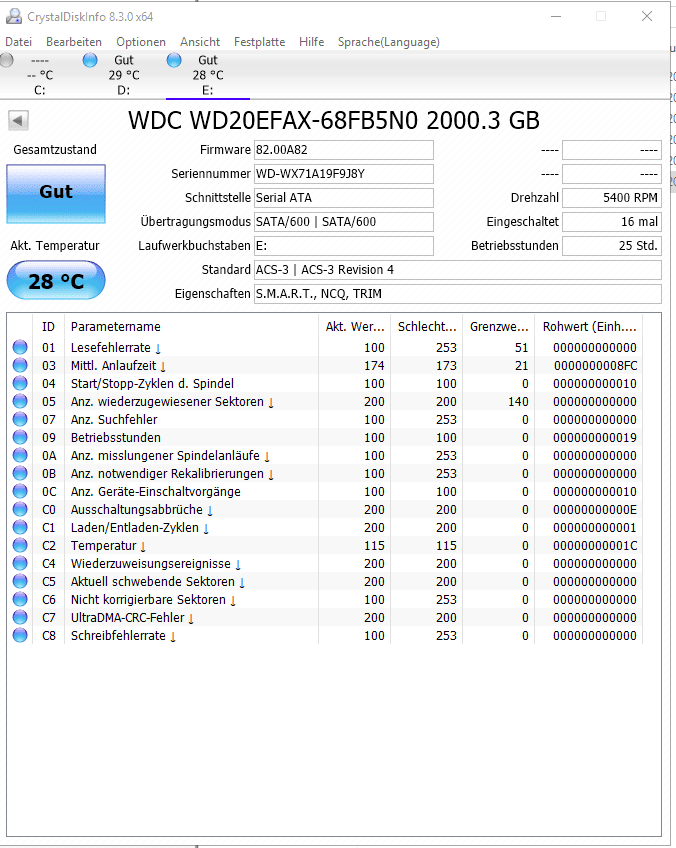Click the Übertragungsmodus field SATA/600

click(x=343, y=221)
